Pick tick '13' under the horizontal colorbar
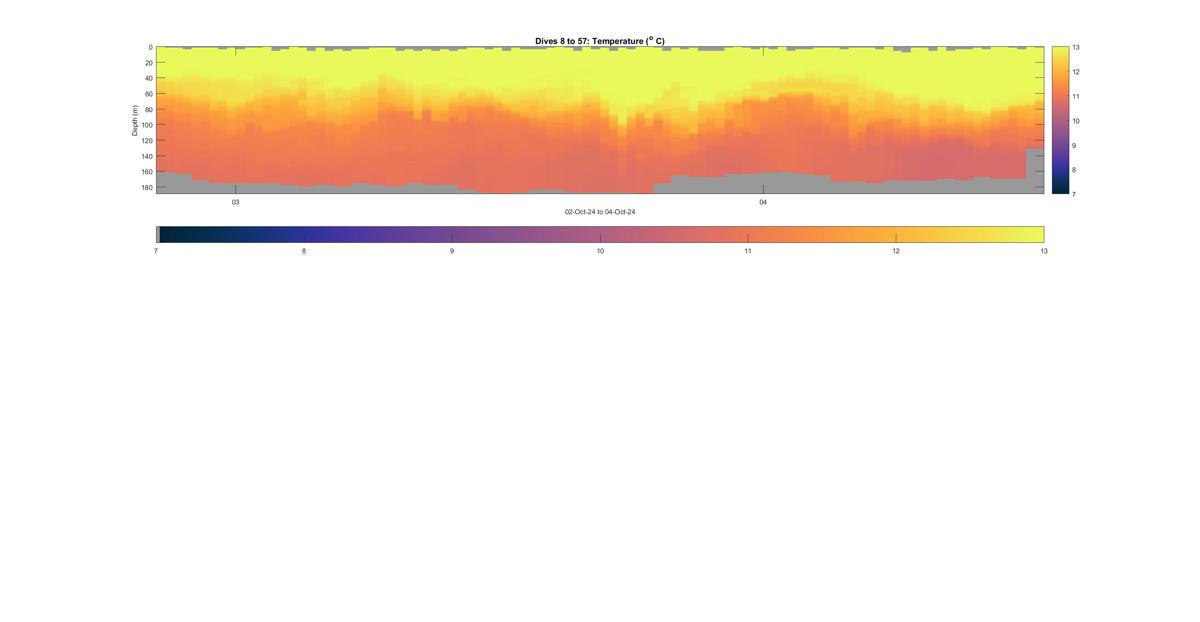 [x=1044, y=251]
